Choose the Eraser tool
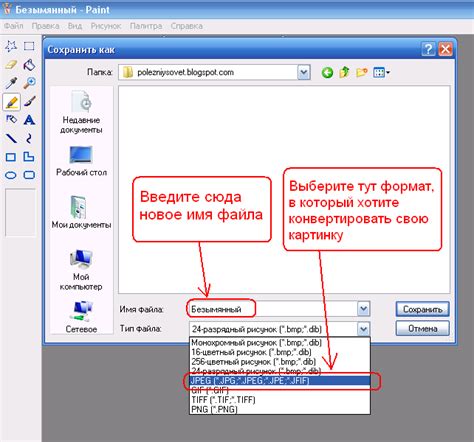 click(x=11, y=64)
